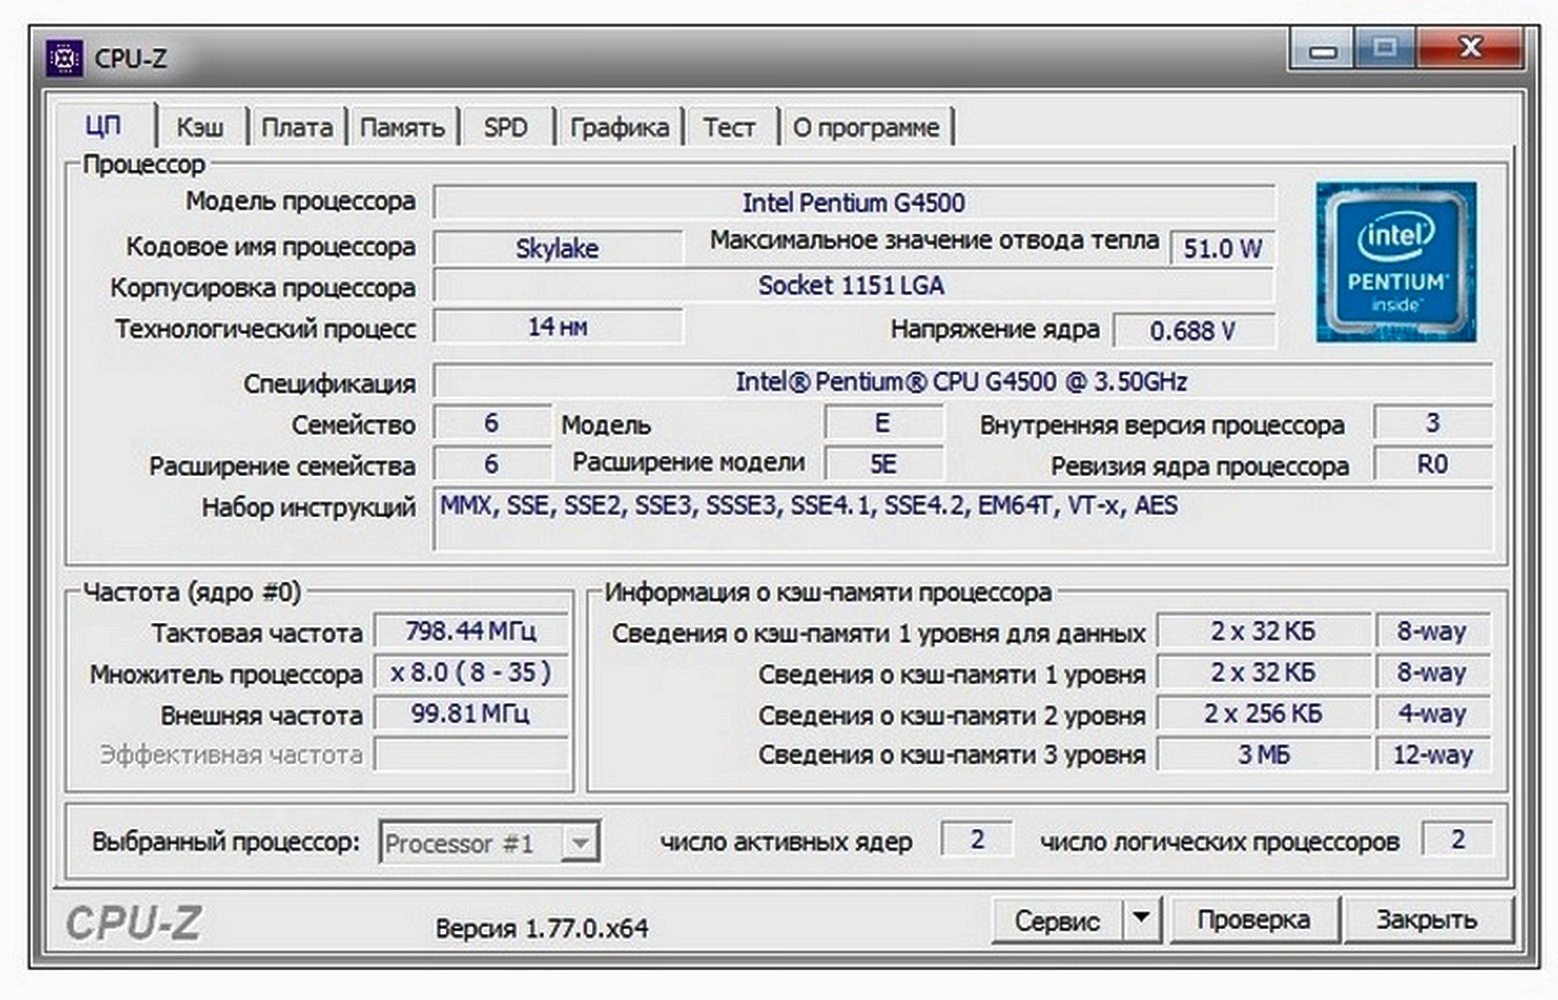Click the 5E extended model value
Screen dimensions: 1558x1000
coord(883,464)
